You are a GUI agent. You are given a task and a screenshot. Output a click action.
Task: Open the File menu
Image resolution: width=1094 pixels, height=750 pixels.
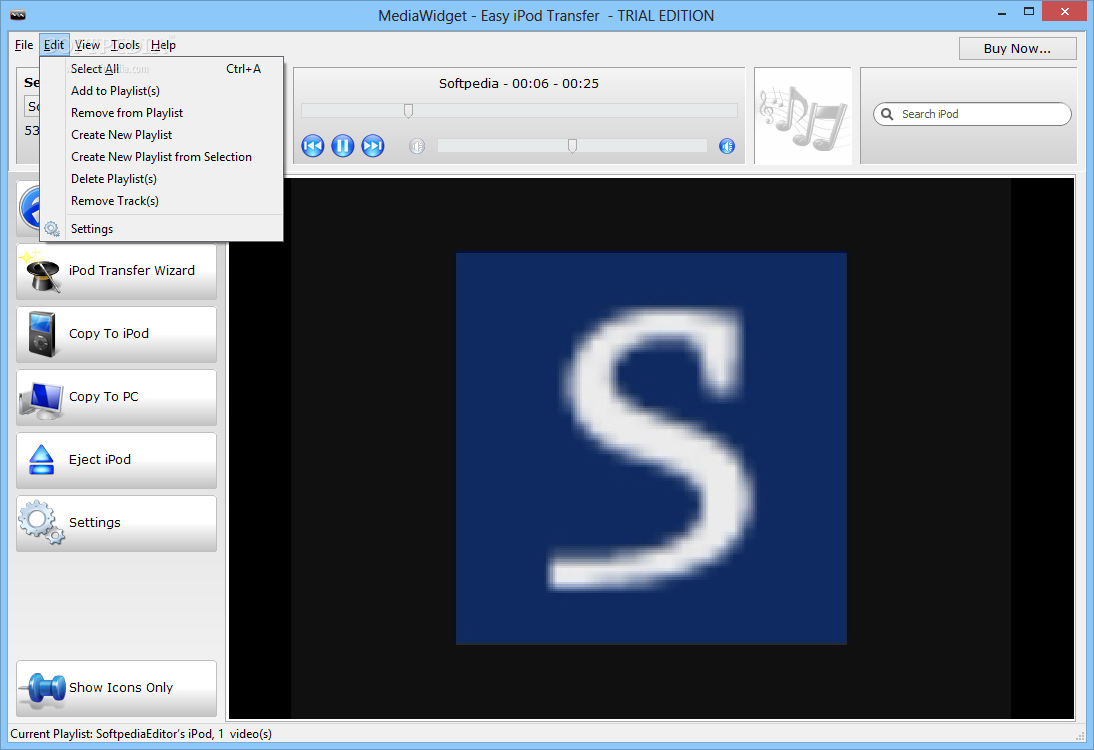(24, 45)
